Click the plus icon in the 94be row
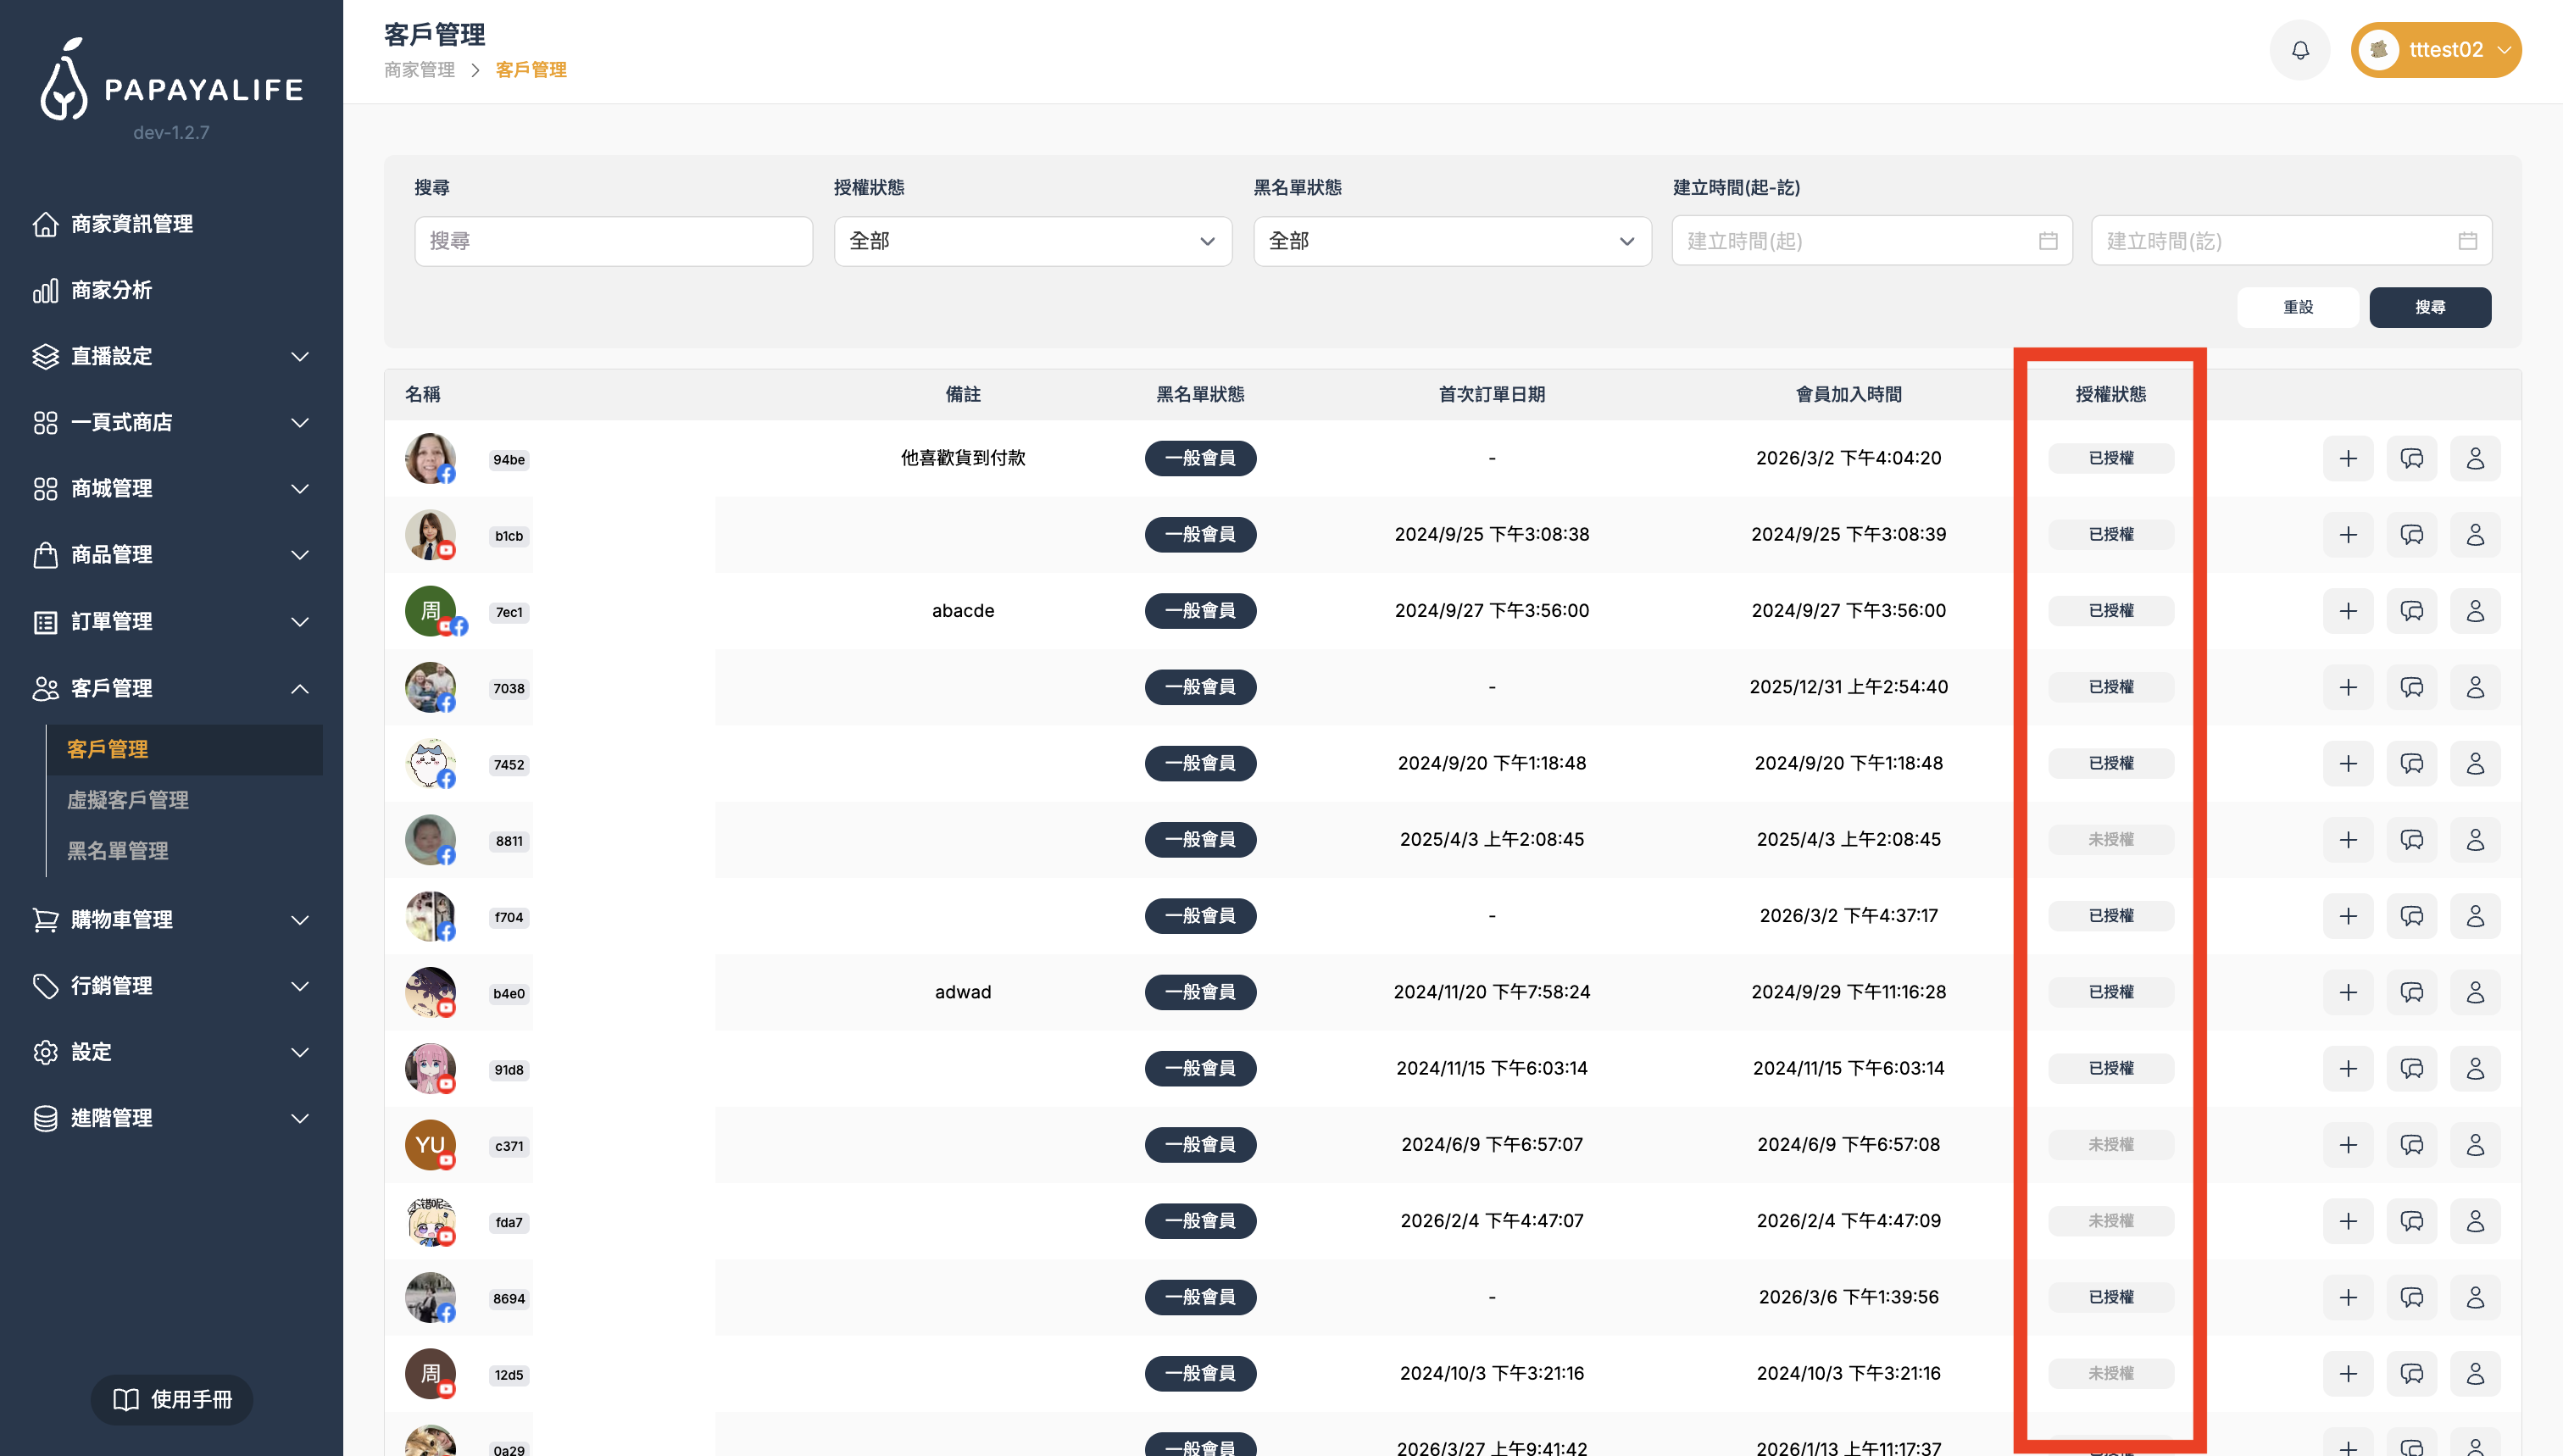2563x1456 pixels. tap(2348, 459)
